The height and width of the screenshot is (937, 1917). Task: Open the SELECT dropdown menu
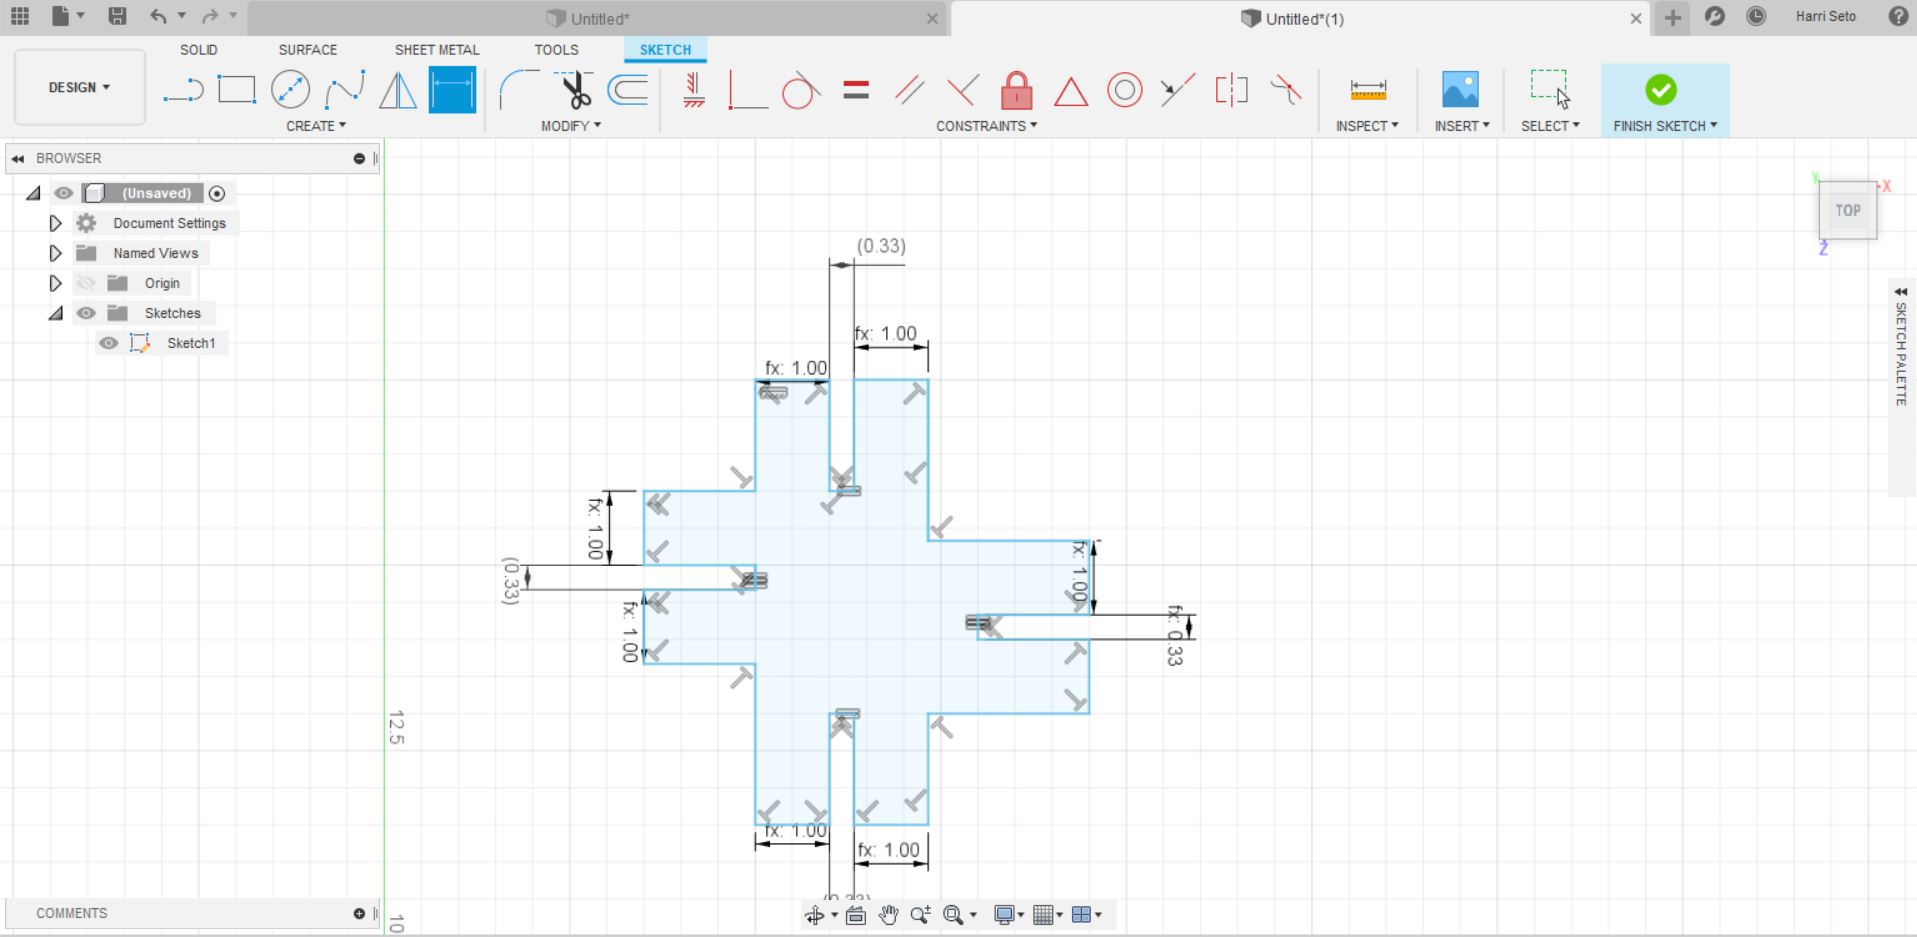(x=1551, y=126)
